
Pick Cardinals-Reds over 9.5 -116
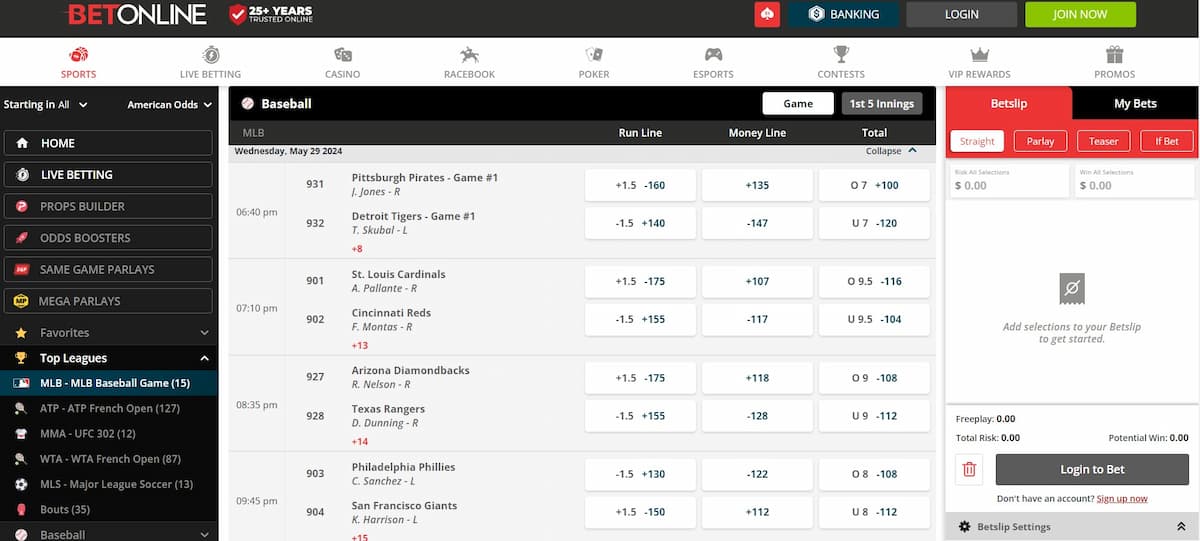[874, 281]
